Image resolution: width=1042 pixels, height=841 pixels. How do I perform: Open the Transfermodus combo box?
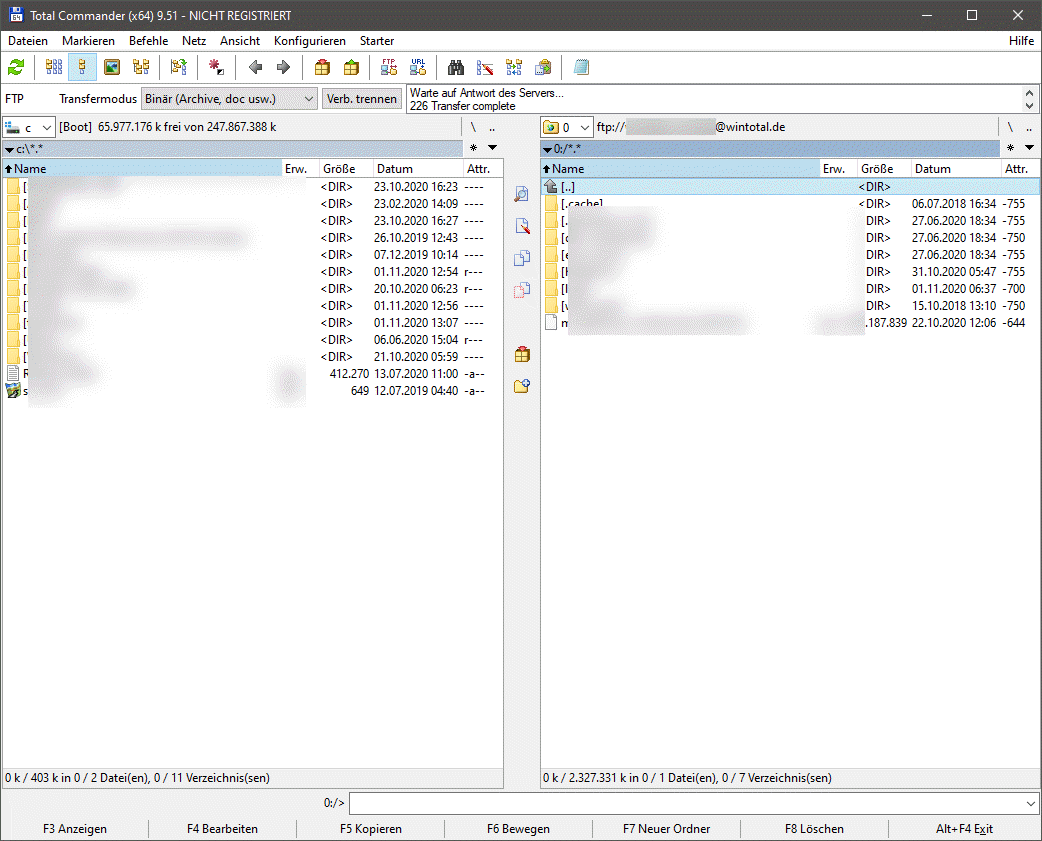pyautogui.click(x=229, y=99)
